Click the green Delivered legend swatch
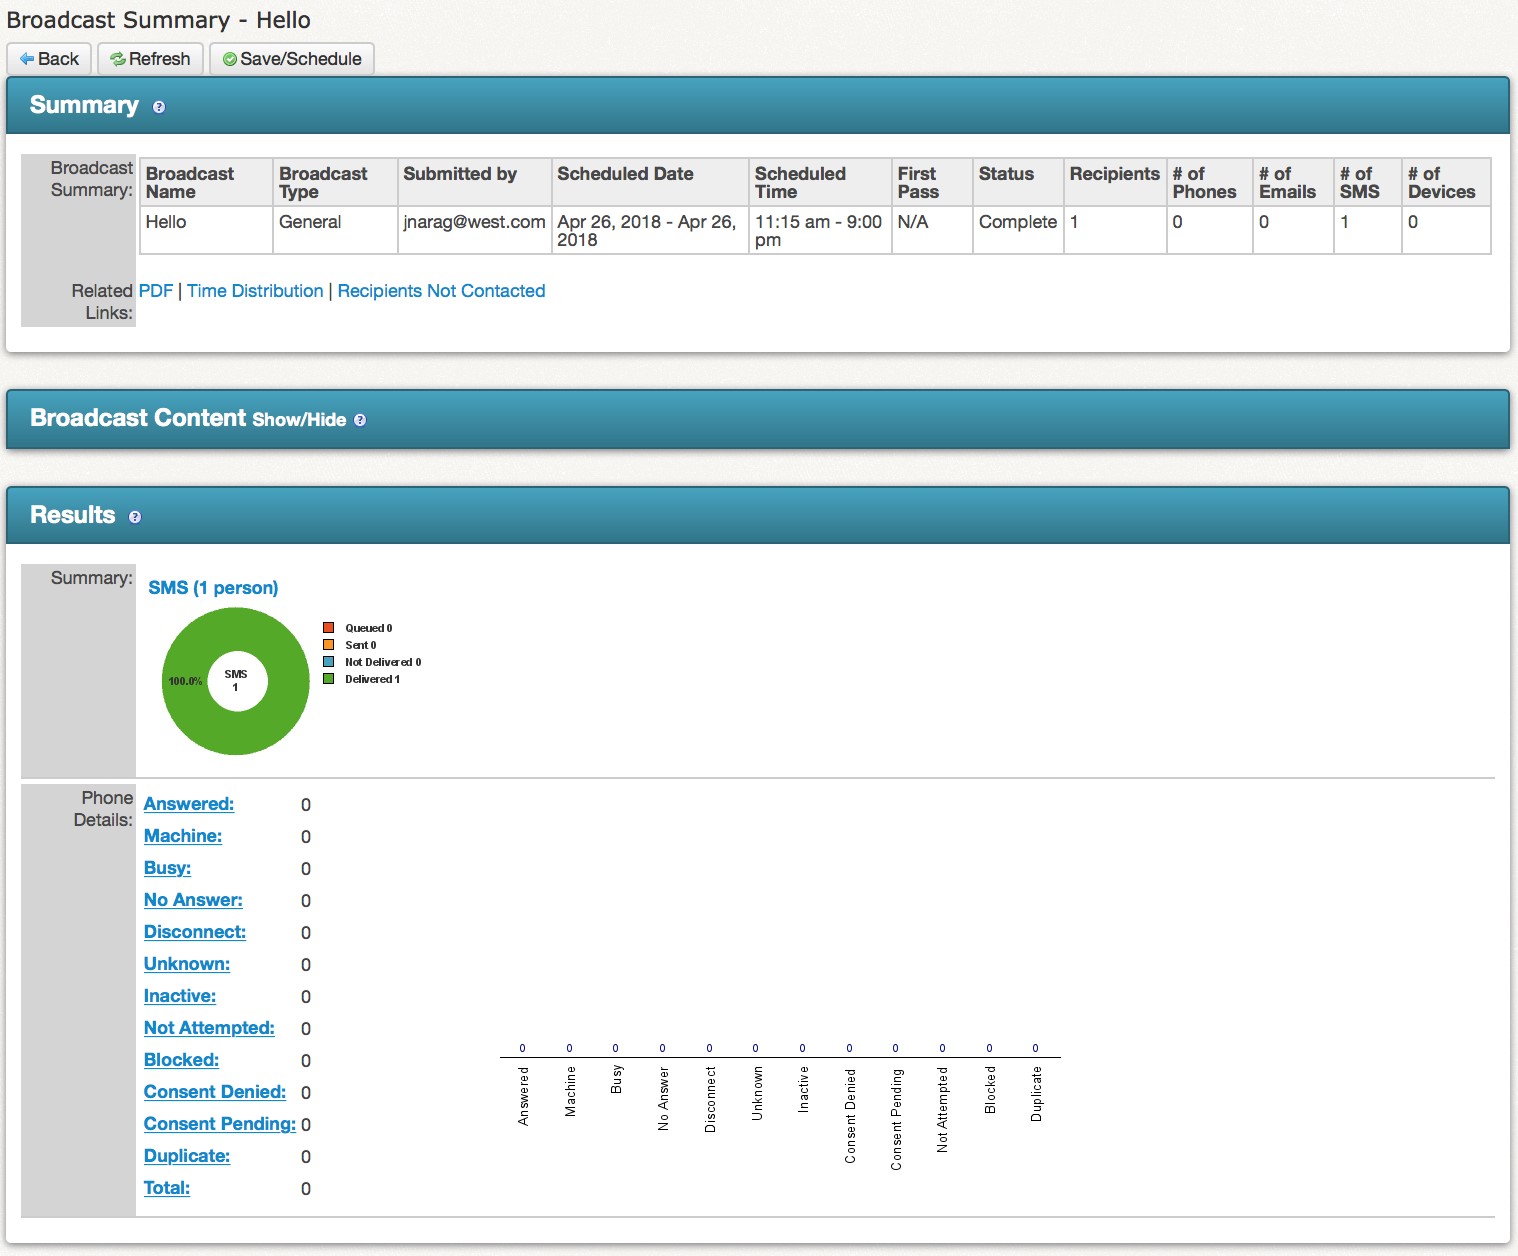Screen dimensions: 1518x1256 328,679
